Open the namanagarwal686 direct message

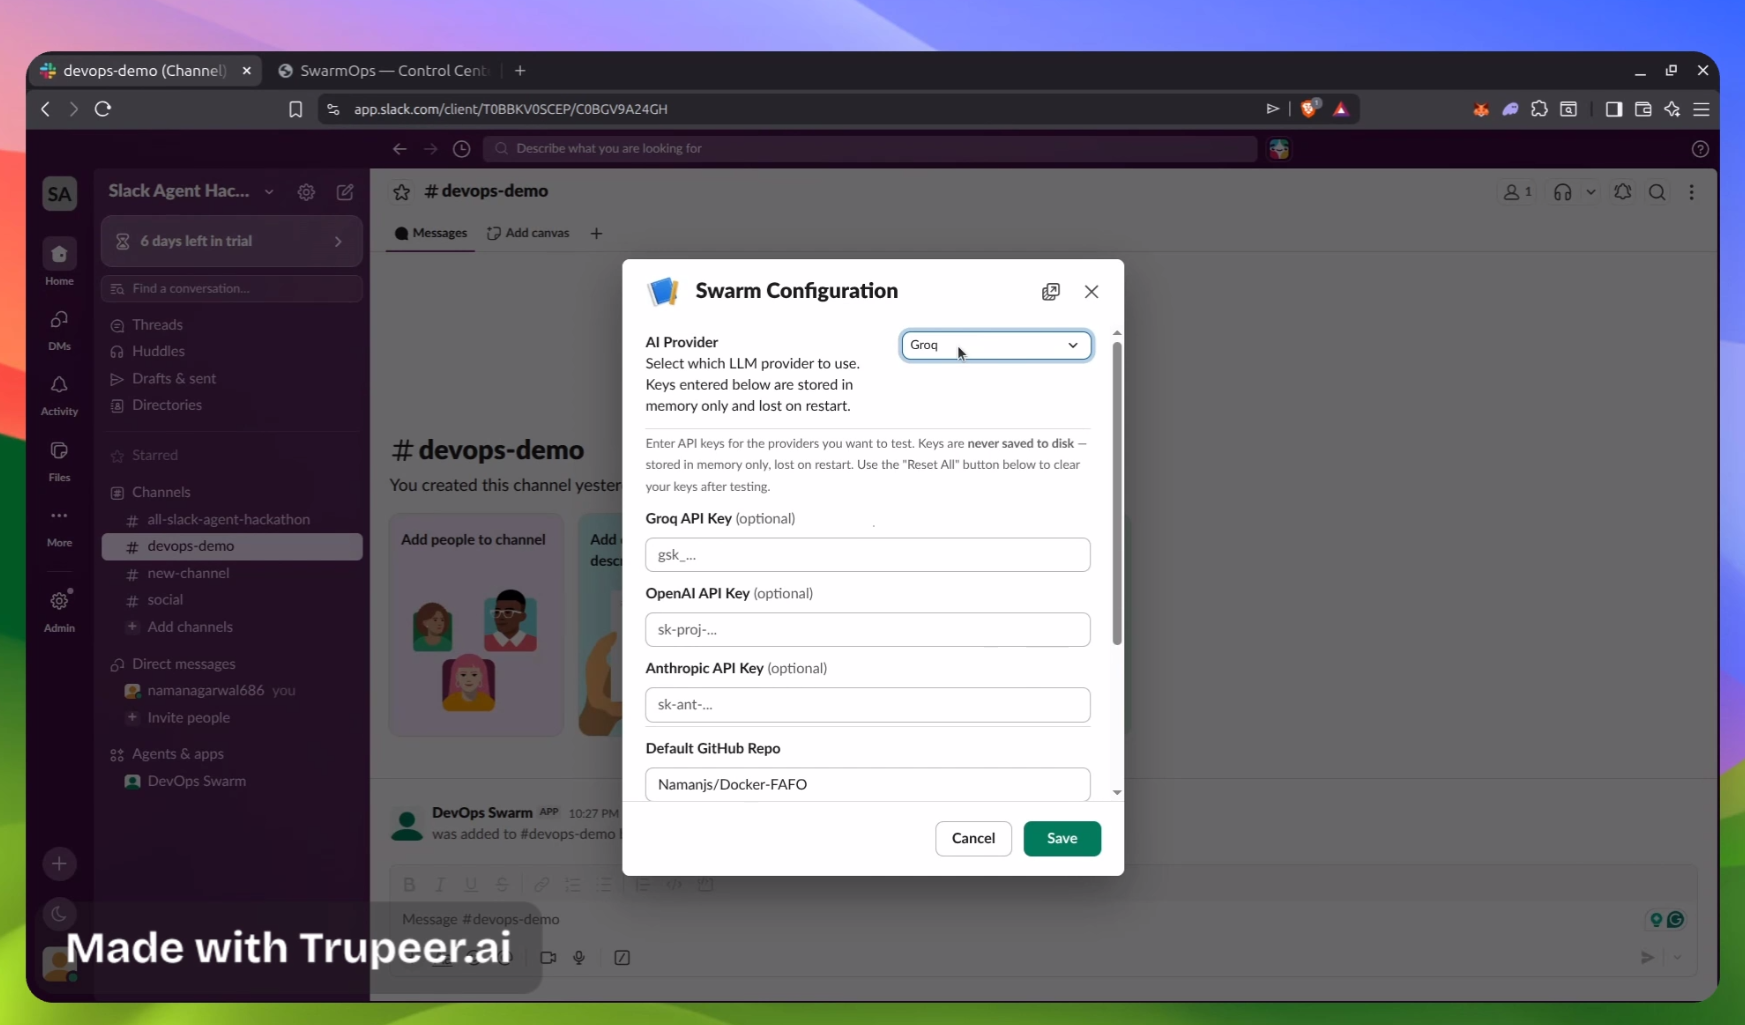click(x=232, y=691)
